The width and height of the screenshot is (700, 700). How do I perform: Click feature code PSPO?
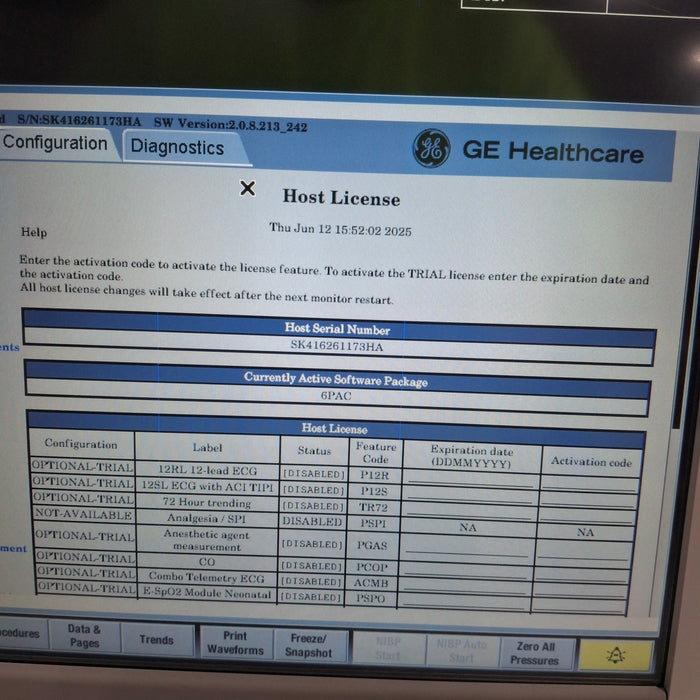coord(370,598)
